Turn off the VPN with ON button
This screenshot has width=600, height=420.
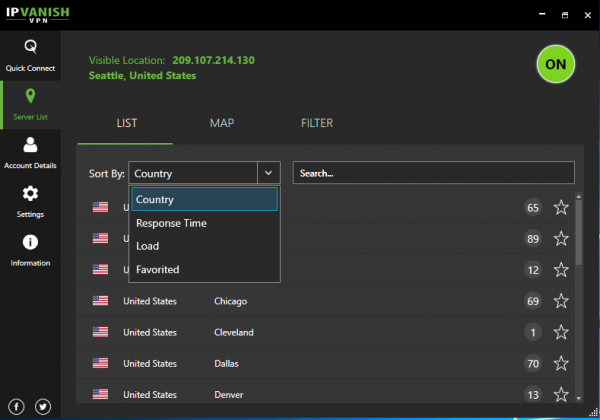[x=556, y=64]
